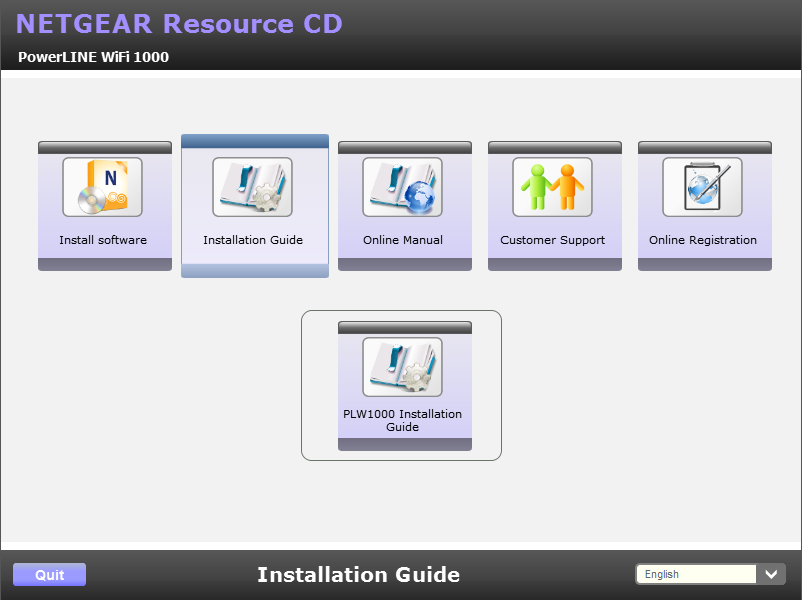Click the English language selection field
This screenshot has height=600, width=802.
[x=696, y=574]
